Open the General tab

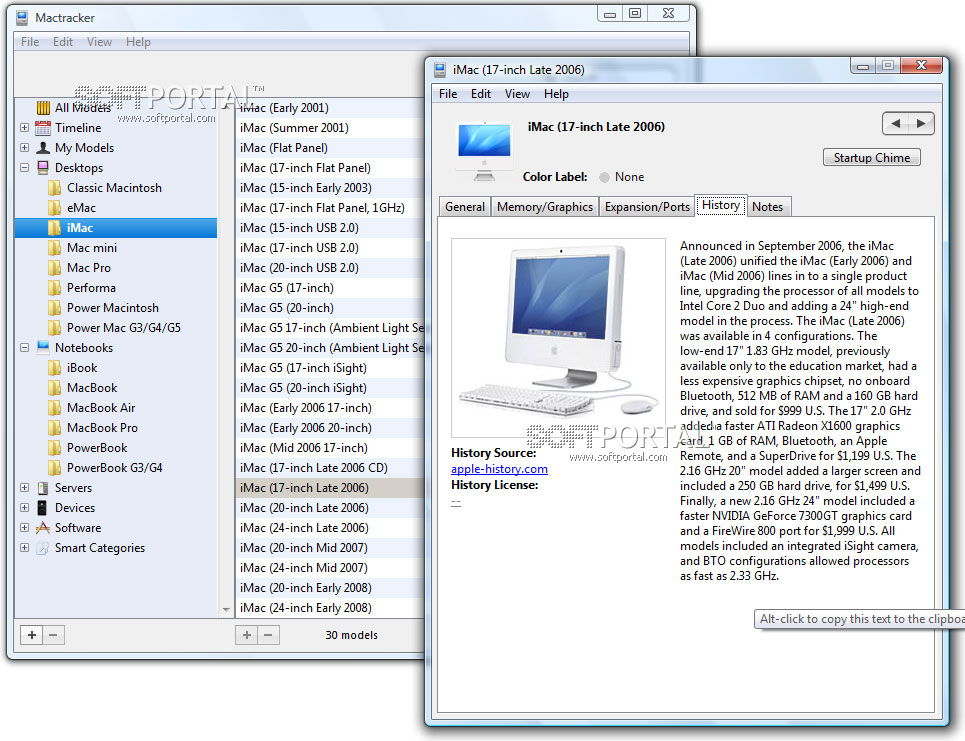point(465,207)
